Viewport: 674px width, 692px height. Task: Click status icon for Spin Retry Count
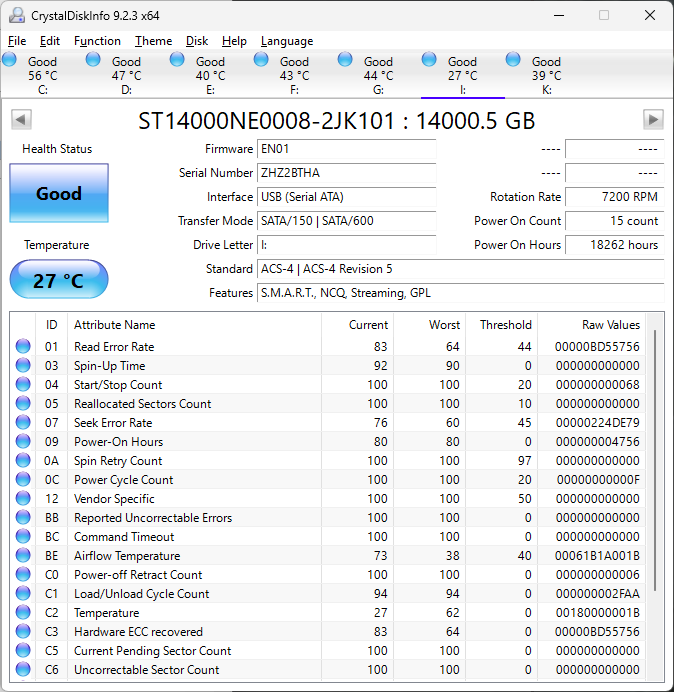pos(23,460)
